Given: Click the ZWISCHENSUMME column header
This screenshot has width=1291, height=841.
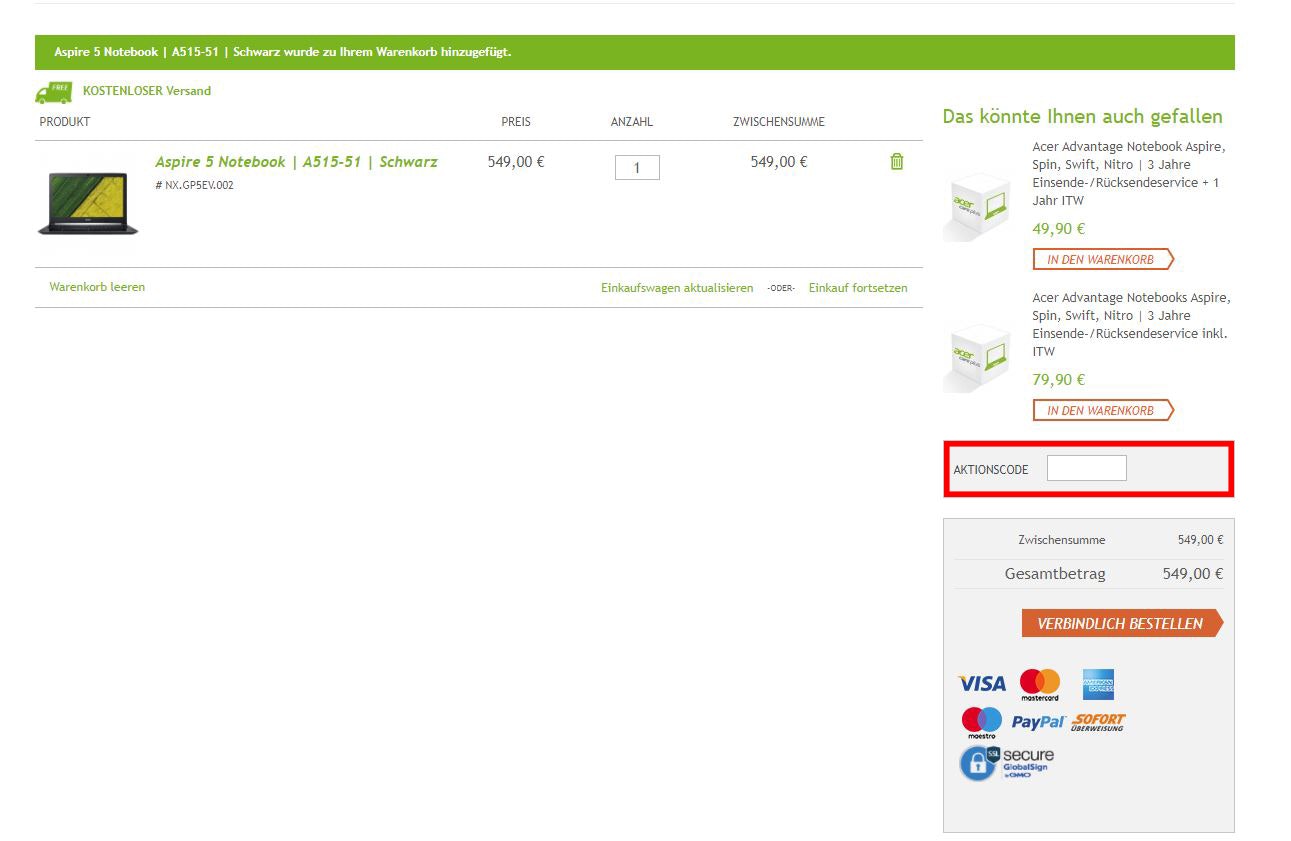Looking at the screenshot, I should point(779,122).
